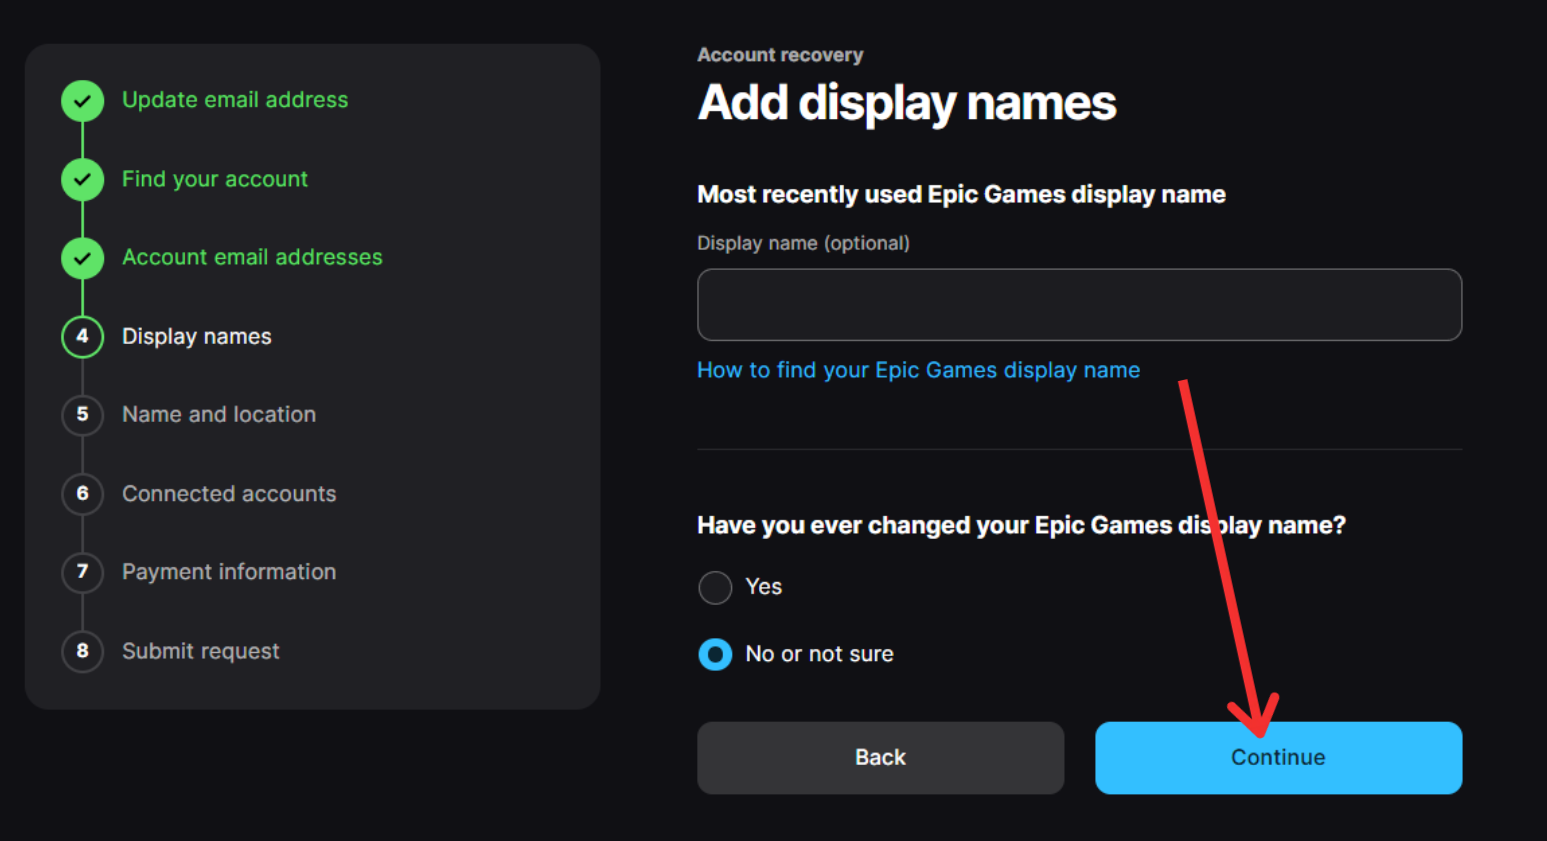The width and height of the screenshot is (1547, 841).
Task: Click the checkmark icon next to Find your account
Action: (82, 180)
